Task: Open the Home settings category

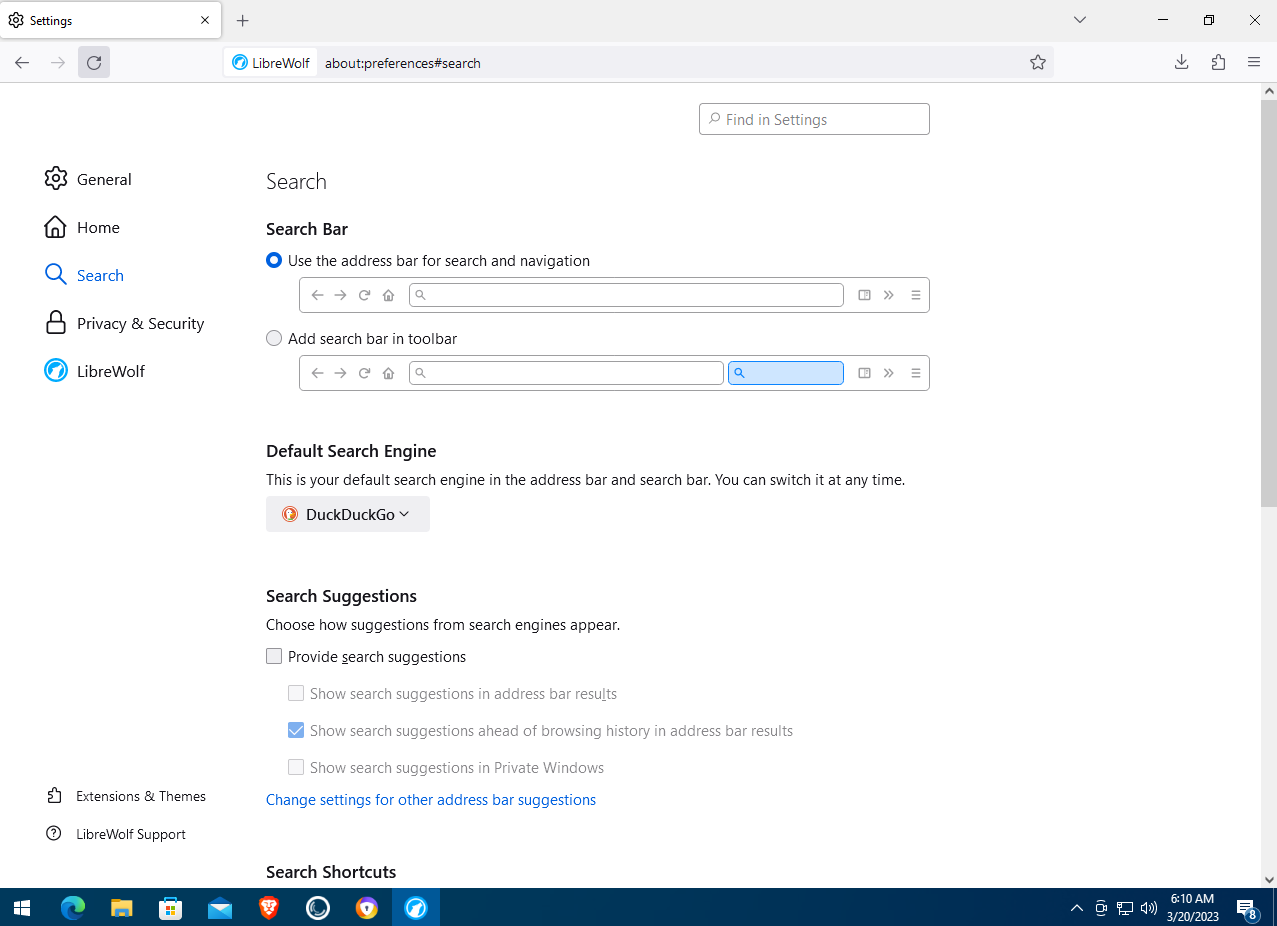Action: coord(82,227)
